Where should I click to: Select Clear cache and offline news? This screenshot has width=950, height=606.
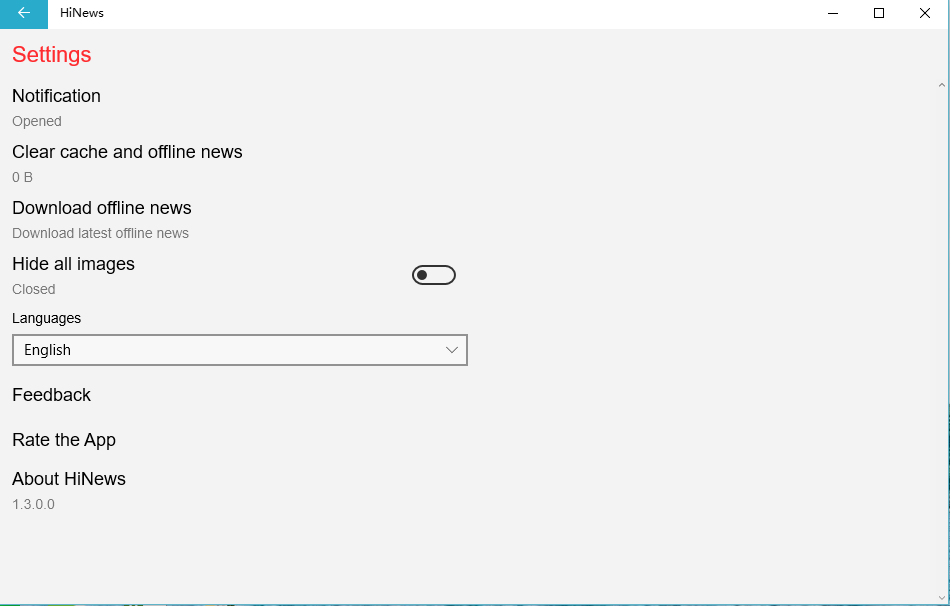127,152
